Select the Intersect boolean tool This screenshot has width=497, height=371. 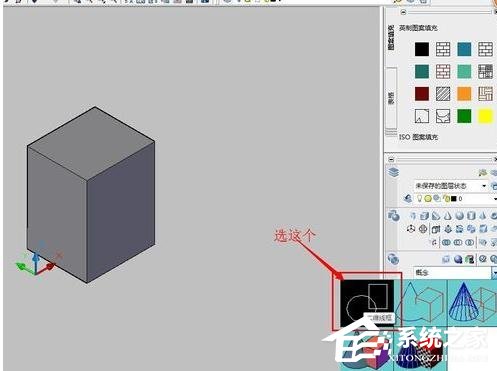[x=470, y=242]
